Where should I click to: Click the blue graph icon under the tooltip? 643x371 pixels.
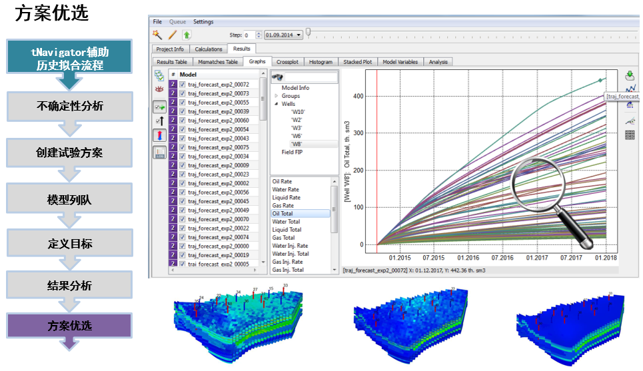[x=630, y=105]
